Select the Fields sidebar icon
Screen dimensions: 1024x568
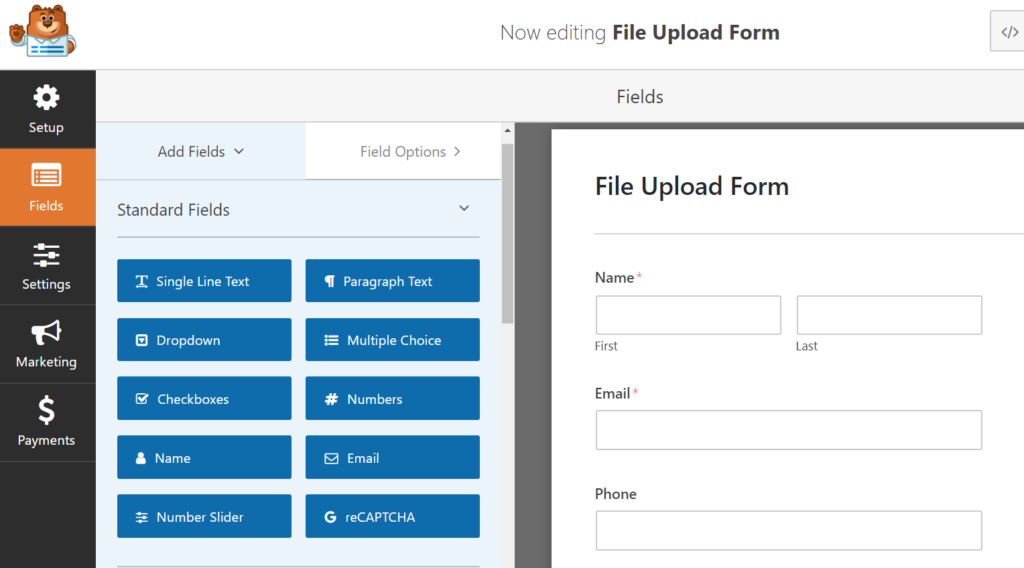coord(47,188)
